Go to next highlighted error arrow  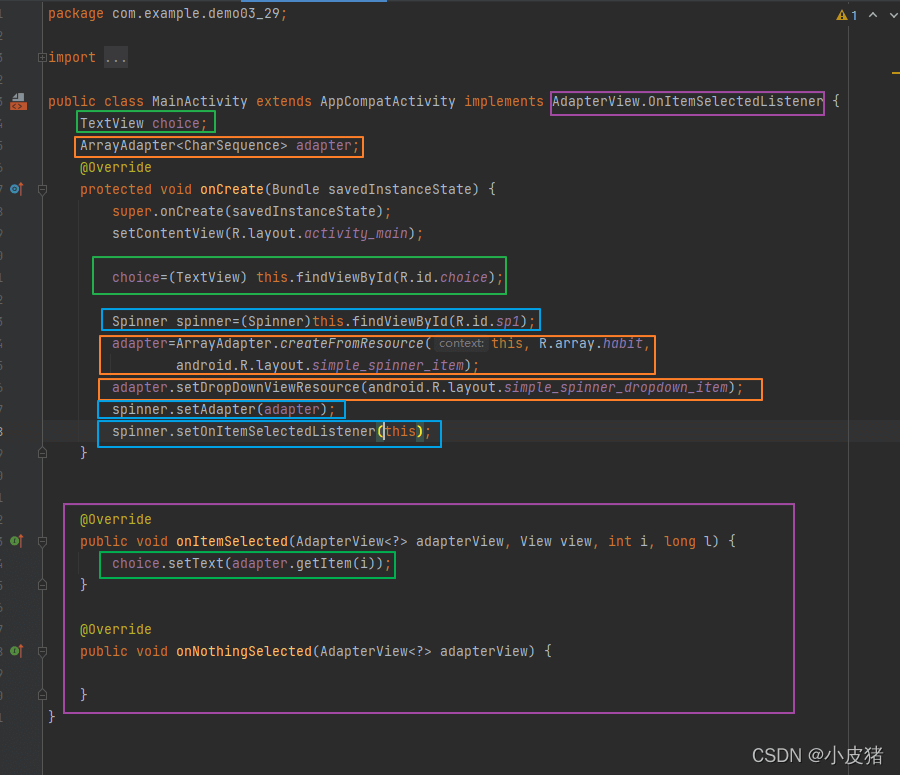pos(890,15)
